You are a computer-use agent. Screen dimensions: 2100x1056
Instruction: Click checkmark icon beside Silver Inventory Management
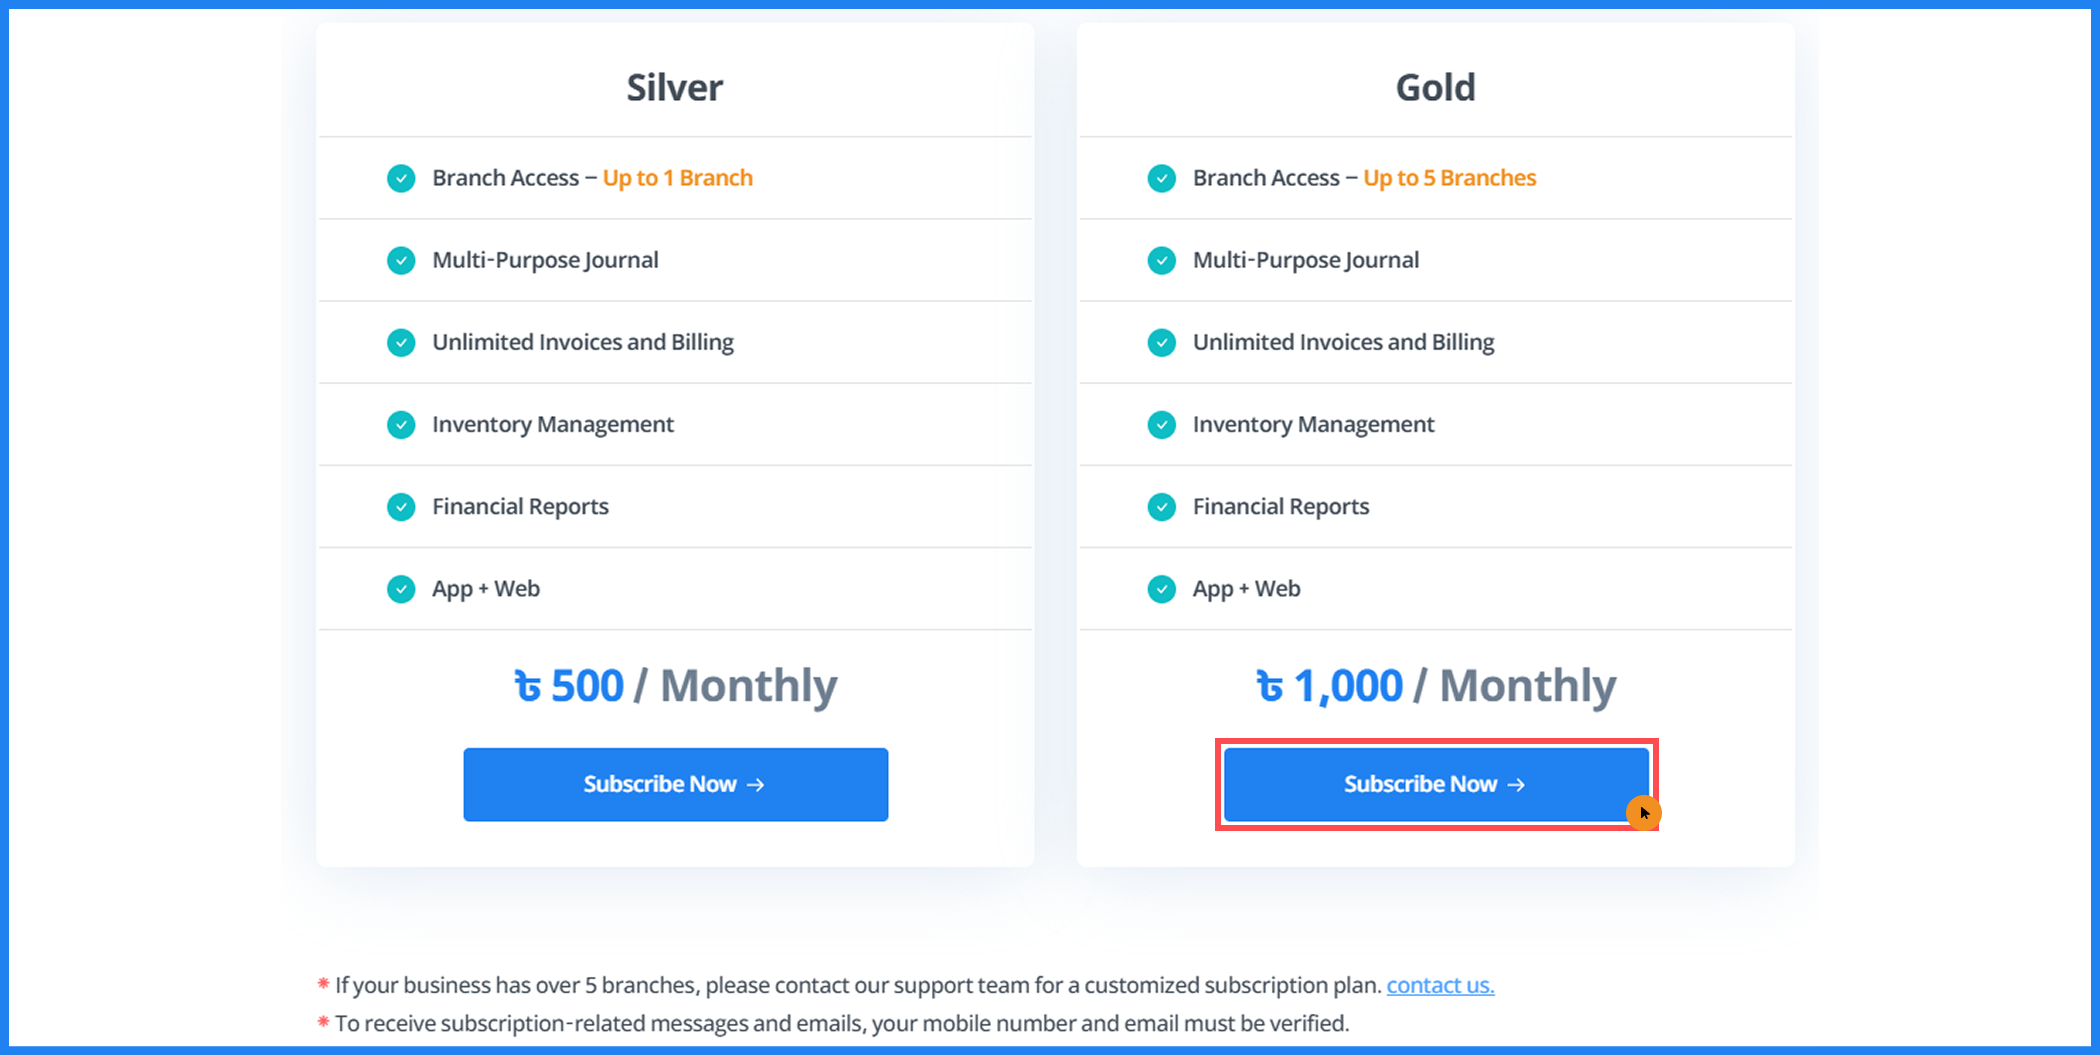[x=401, y=425]
